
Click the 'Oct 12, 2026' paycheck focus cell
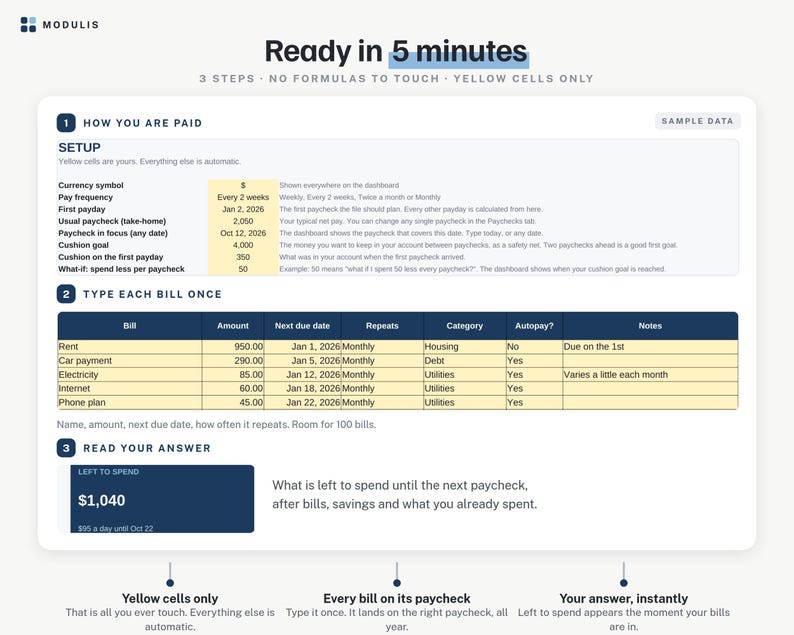coord(243,233)
